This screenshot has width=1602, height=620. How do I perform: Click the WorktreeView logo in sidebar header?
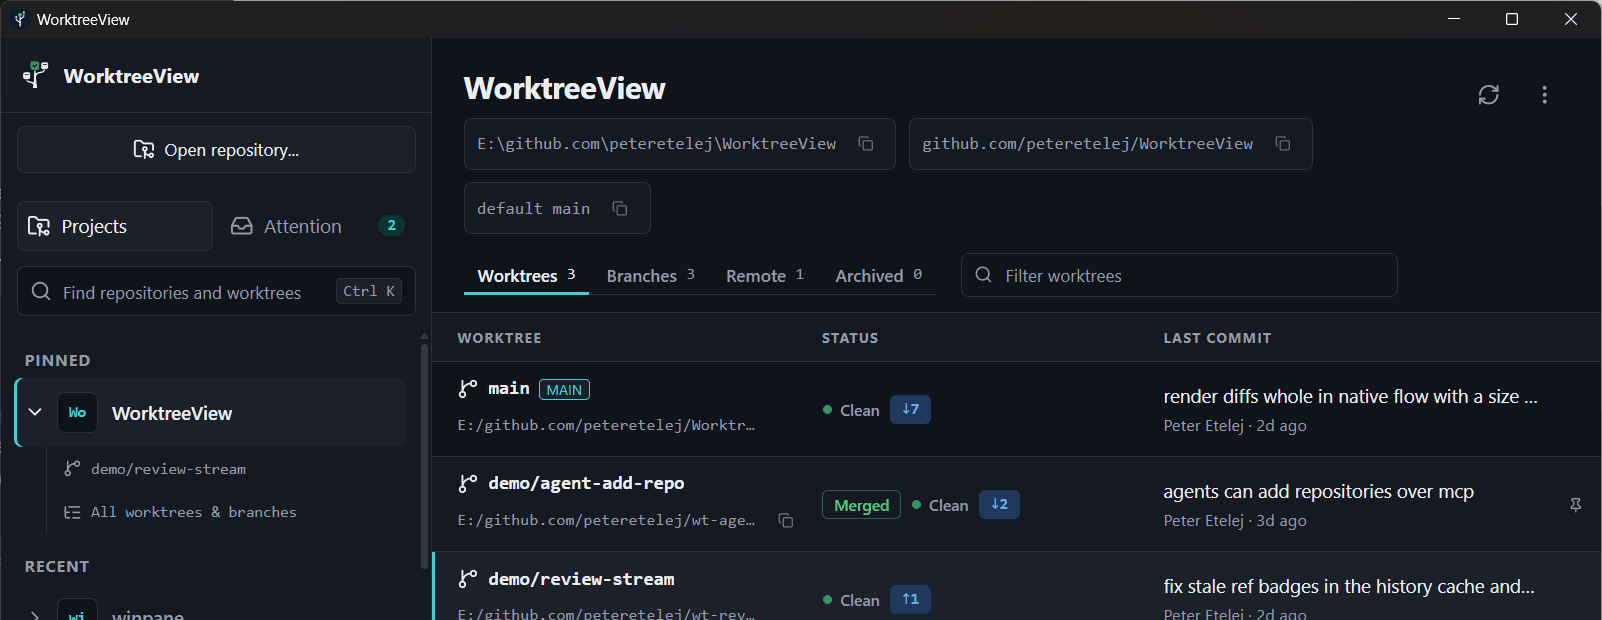(x=36, y=75)
